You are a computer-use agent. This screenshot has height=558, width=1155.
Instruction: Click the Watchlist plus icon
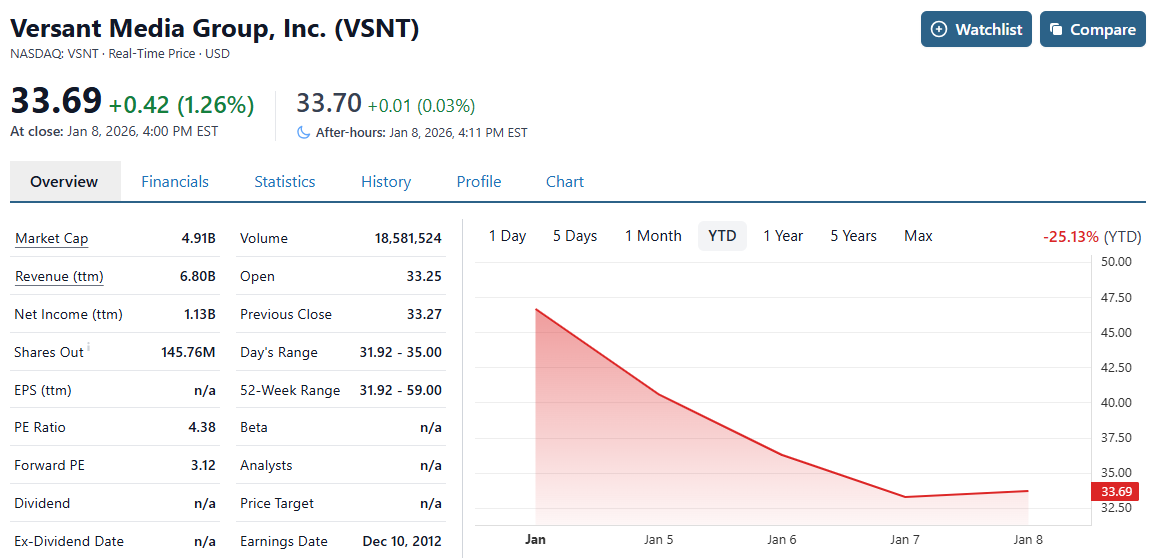coord(938,29)
